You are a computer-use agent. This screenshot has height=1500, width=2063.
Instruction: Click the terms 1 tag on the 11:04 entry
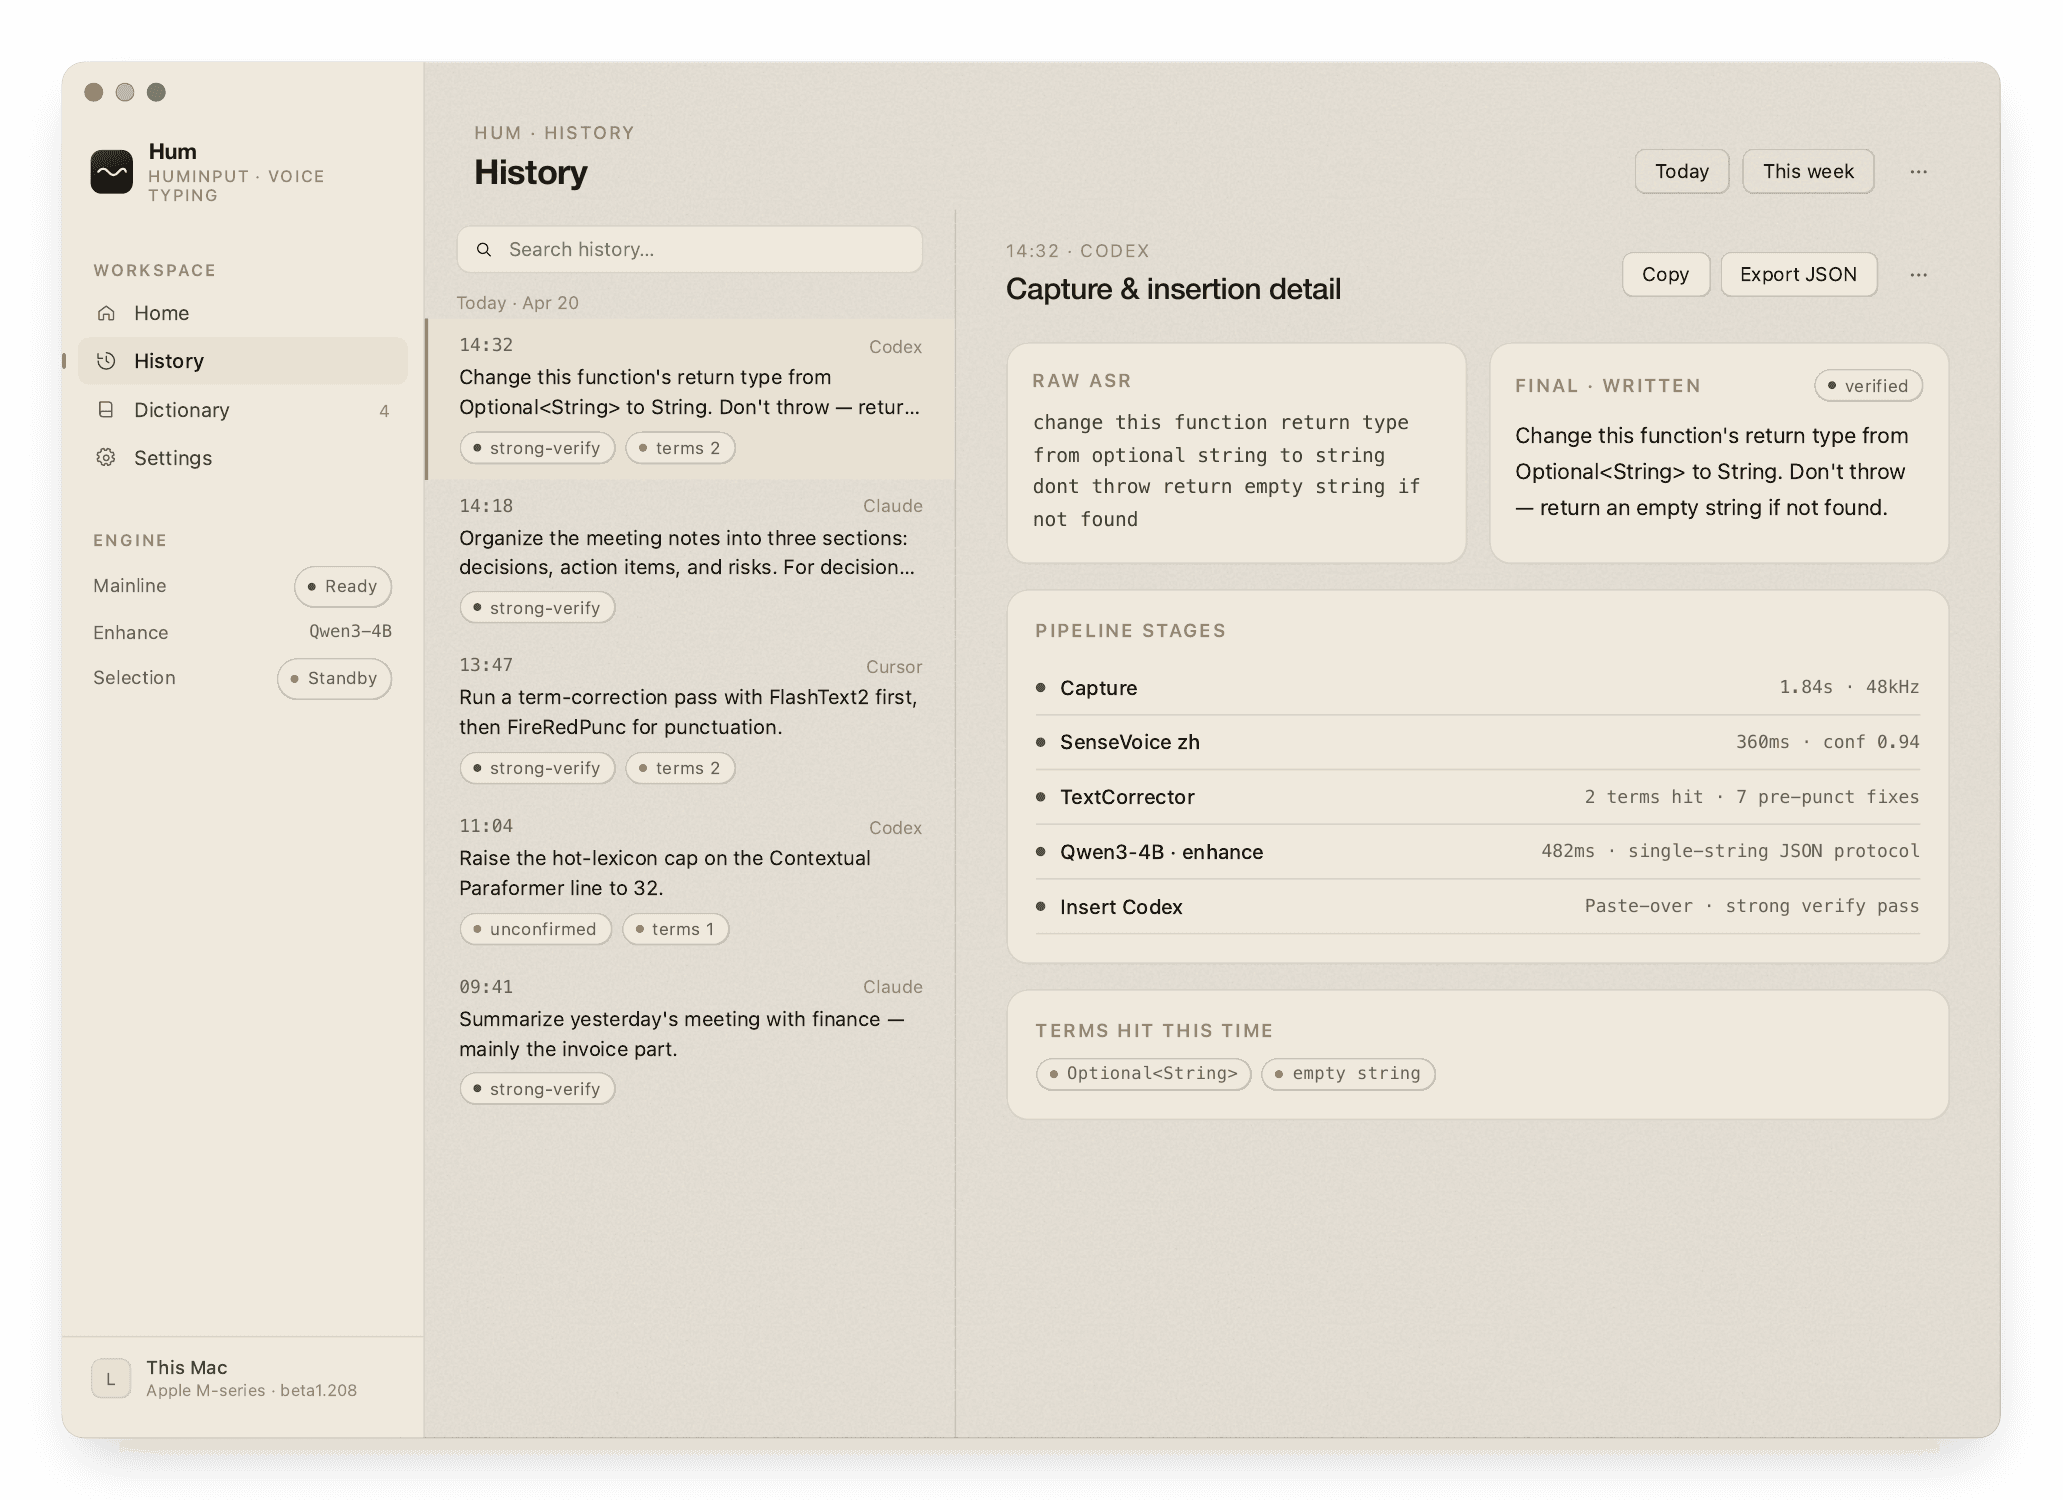coord(675,929)
